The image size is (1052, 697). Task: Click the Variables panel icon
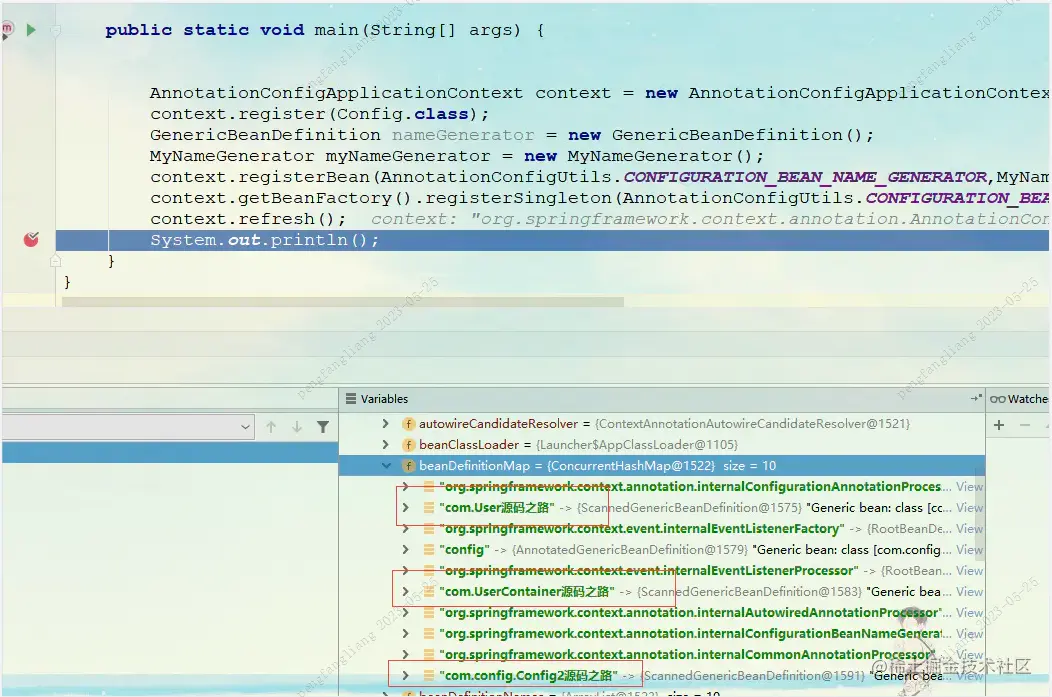coord(351,398)
